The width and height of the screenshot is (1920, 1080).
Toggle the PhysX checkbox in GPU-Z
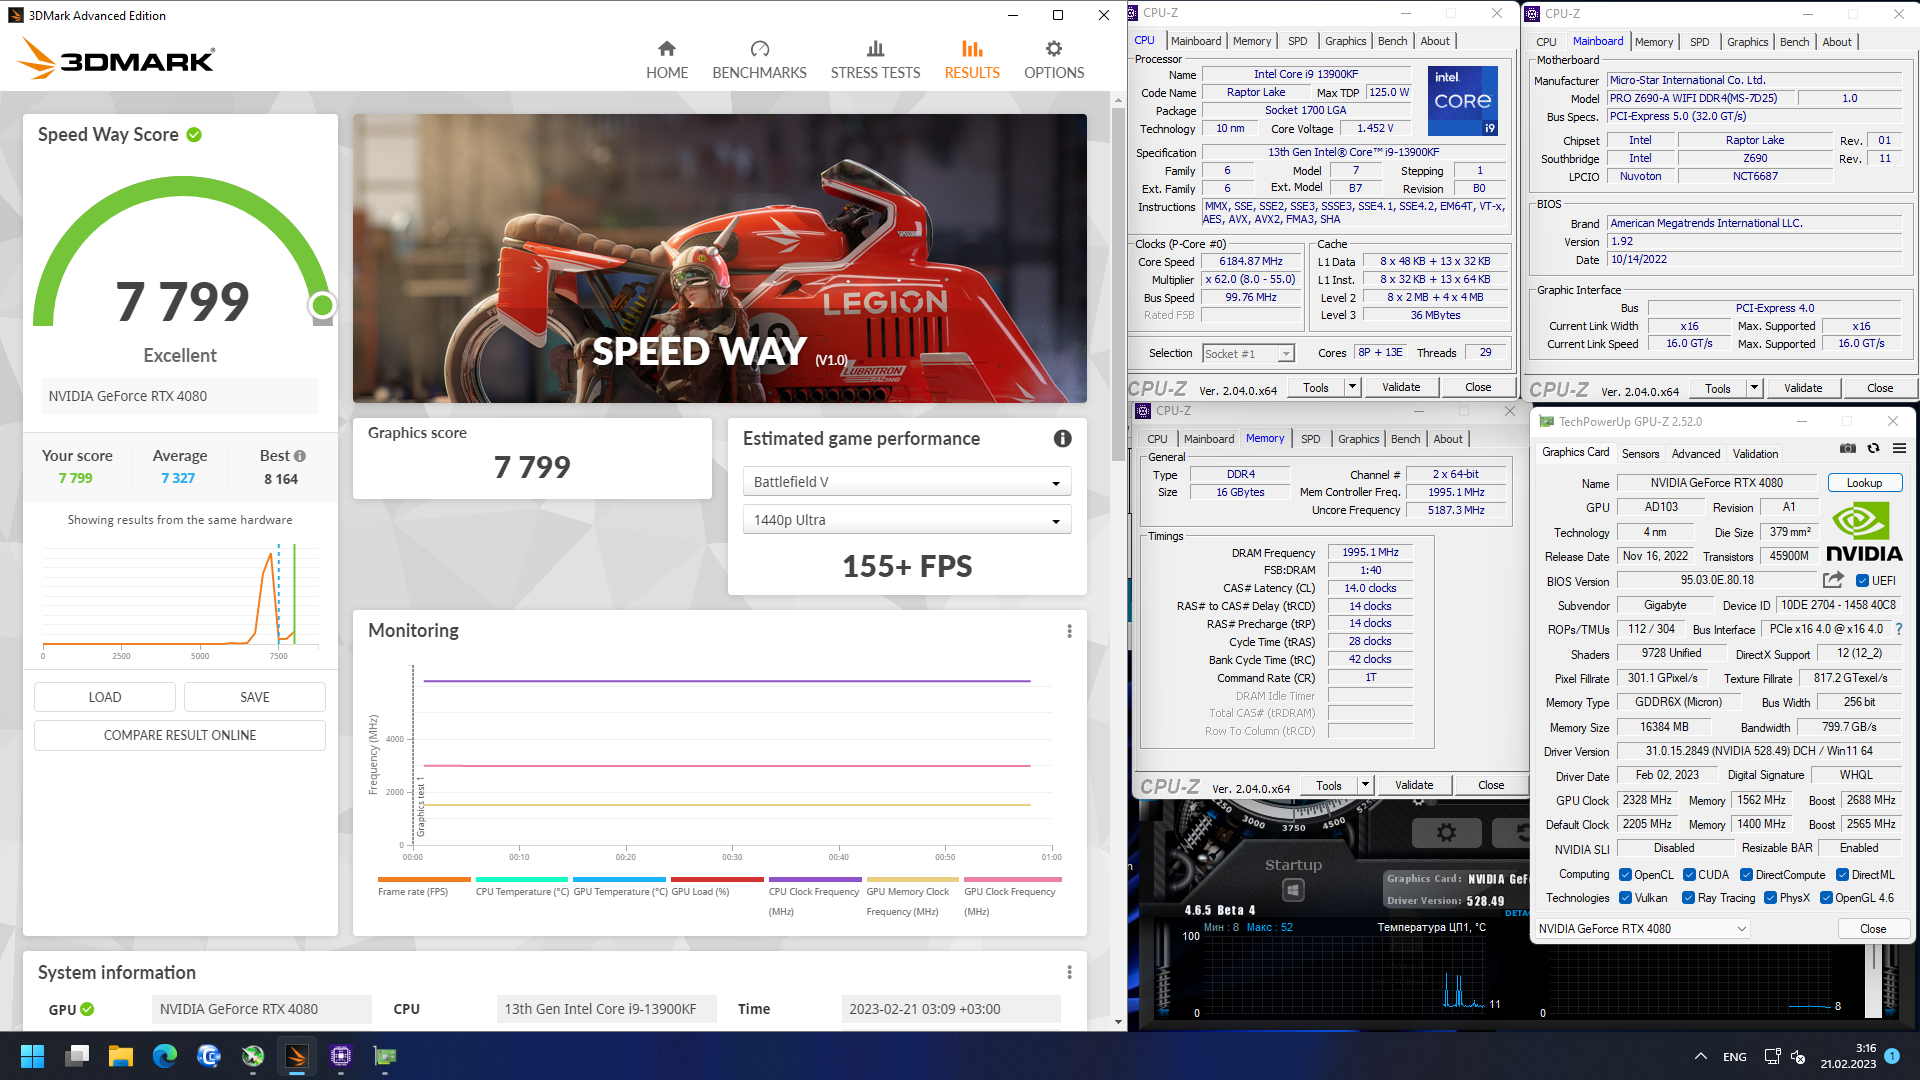pyautogui.click(x=1770, y=898)
